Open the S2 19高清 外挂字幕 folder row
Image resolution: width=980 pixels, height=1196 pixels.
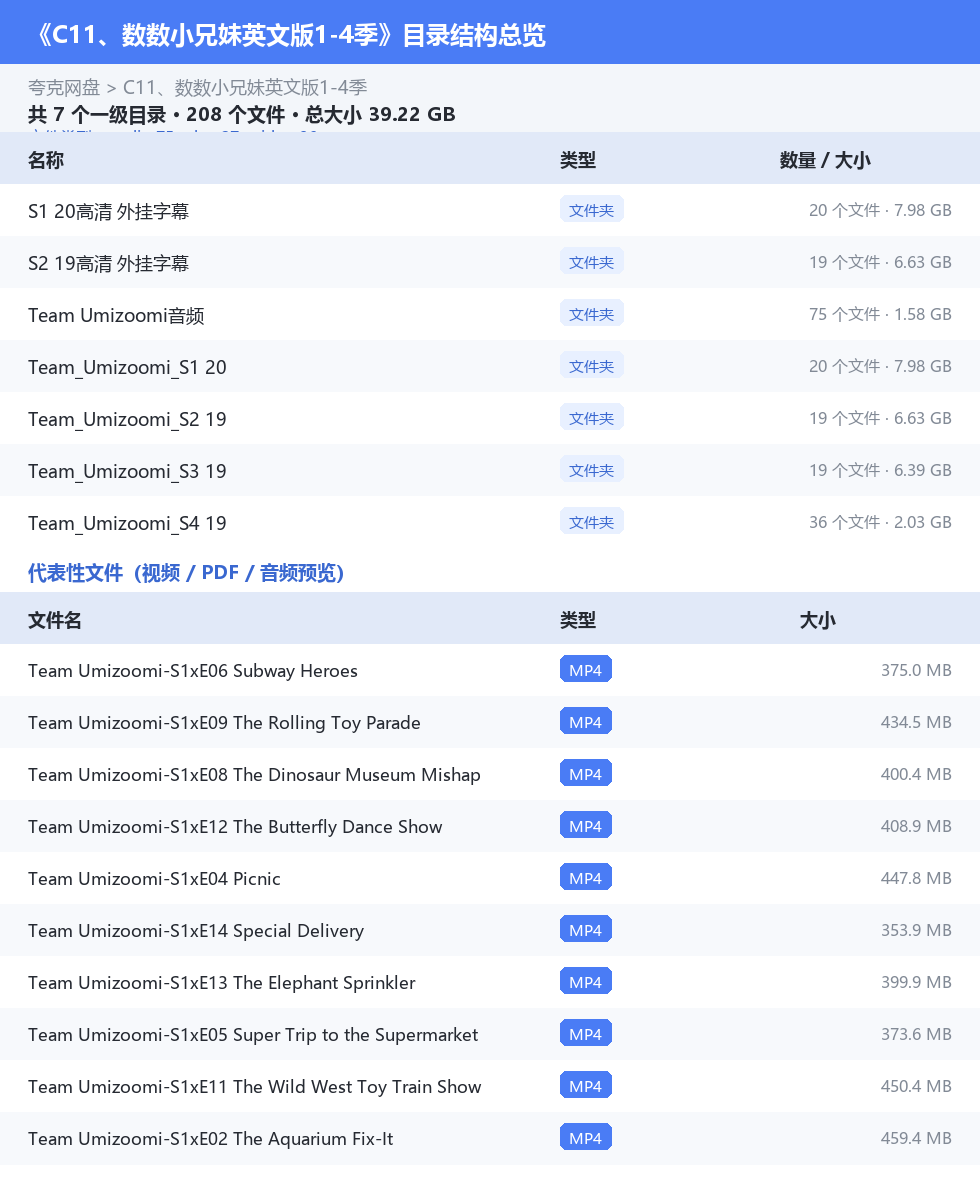[490, 262]
